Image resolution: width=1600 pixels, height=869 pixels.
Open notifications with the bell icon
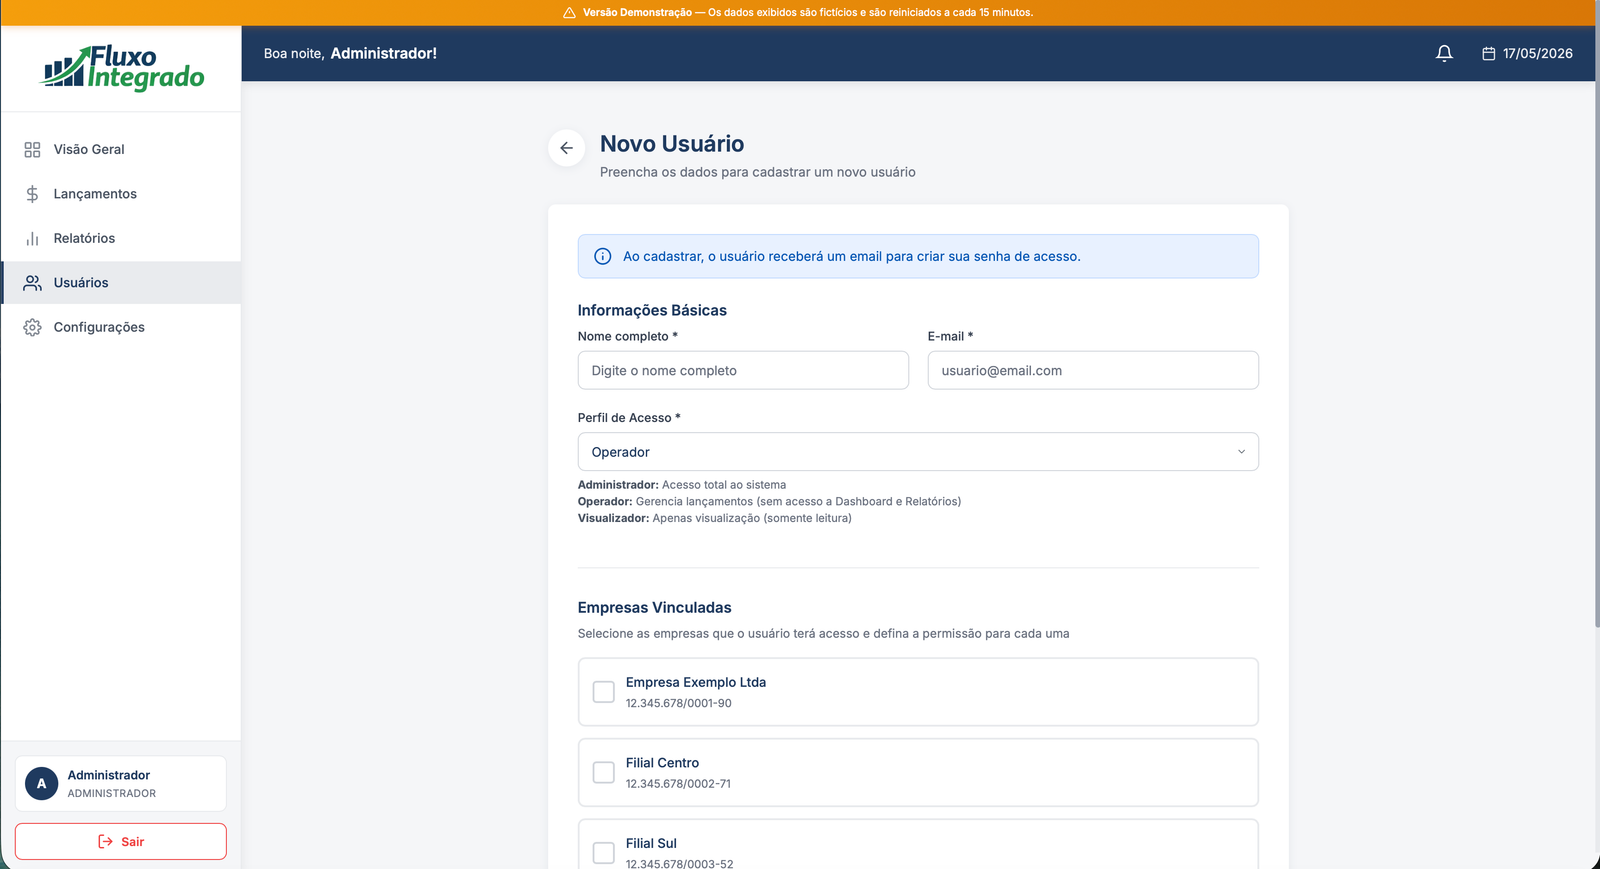pos(1444,53)
